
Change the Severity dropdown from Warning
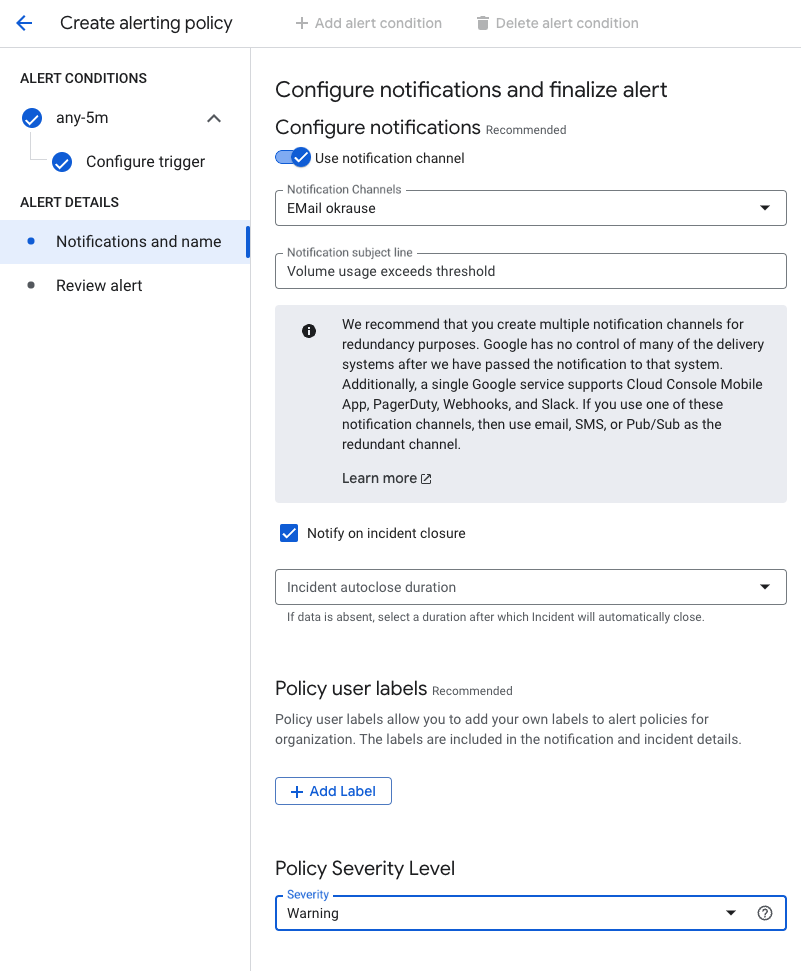tap(731, 913)
